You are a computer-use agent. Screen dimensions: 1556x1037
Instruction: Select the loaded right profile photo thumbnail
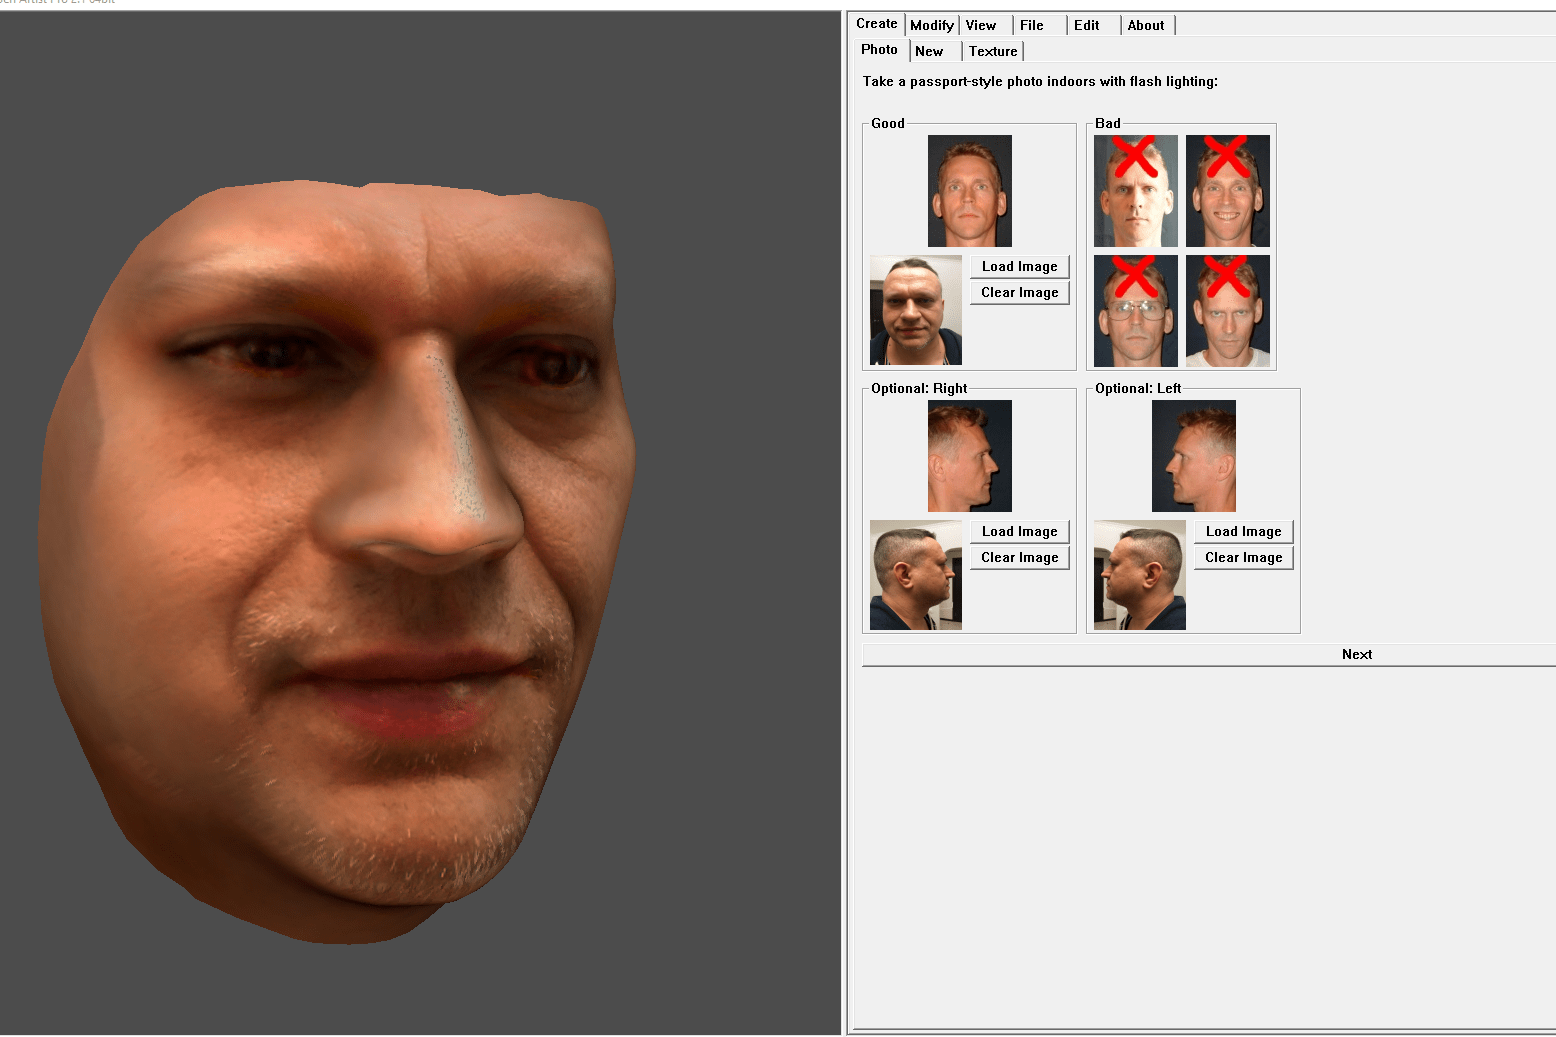pyautogui.click(x=916, y=575)
